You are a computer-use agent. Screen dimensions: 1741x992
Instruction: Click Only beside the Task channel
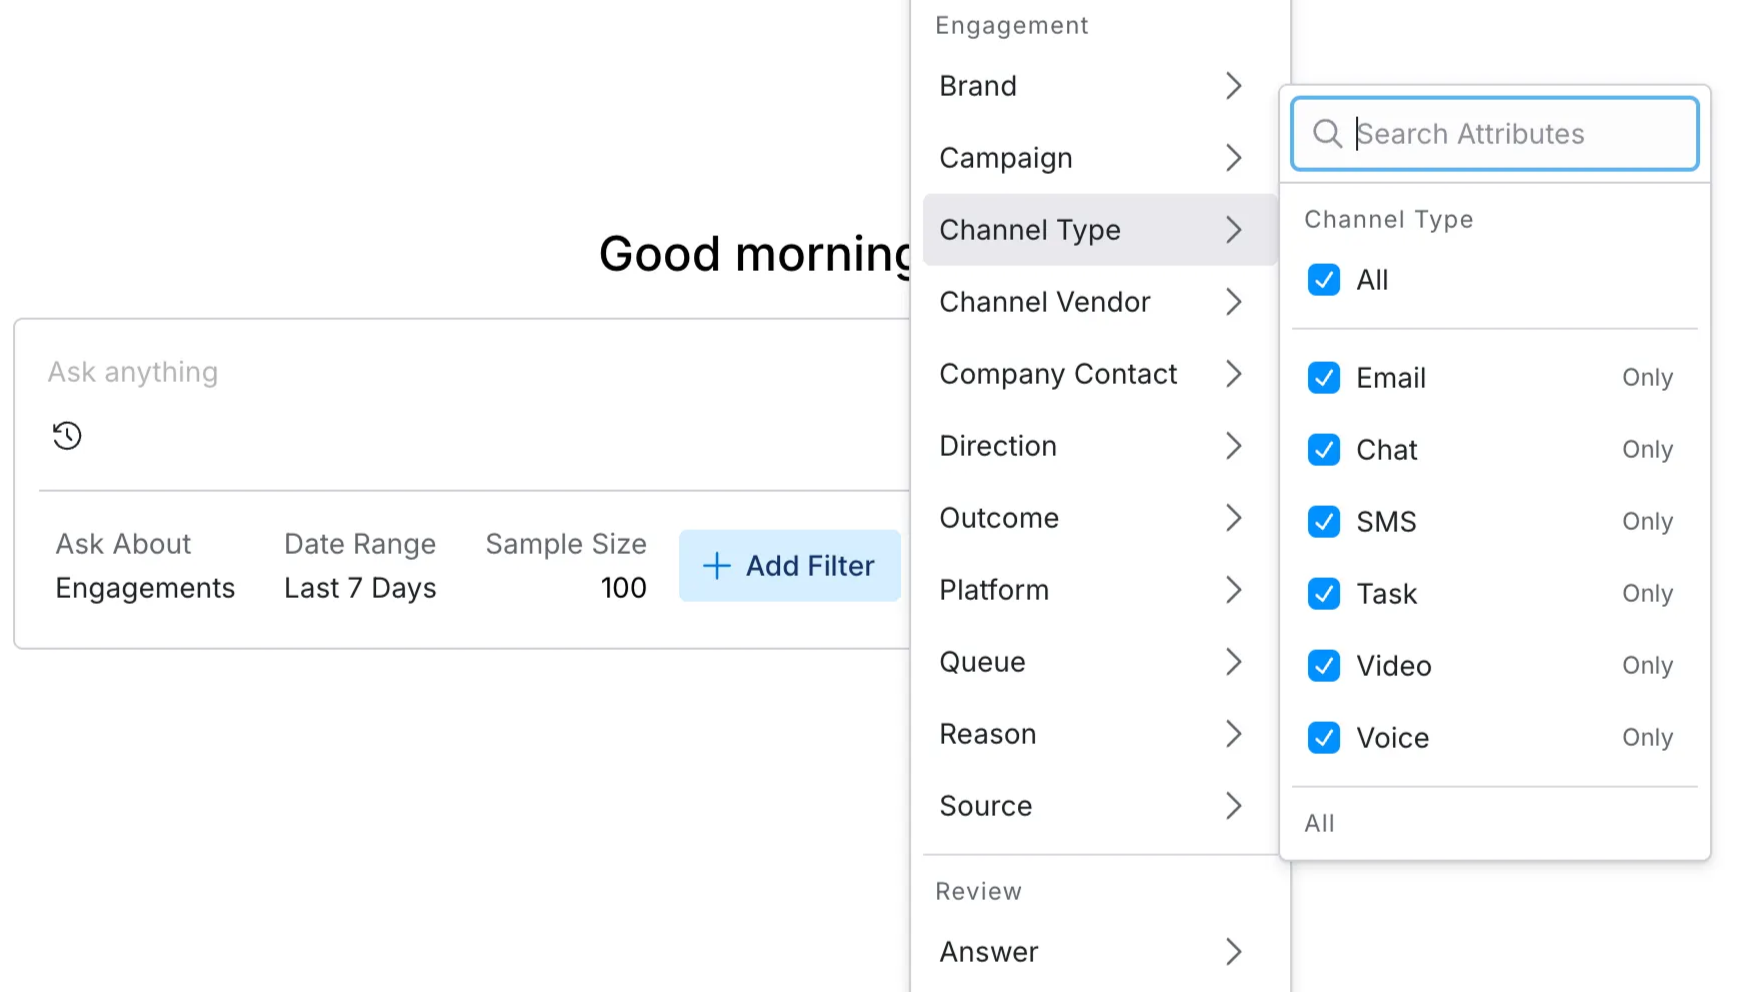(x=1647, y=594)
